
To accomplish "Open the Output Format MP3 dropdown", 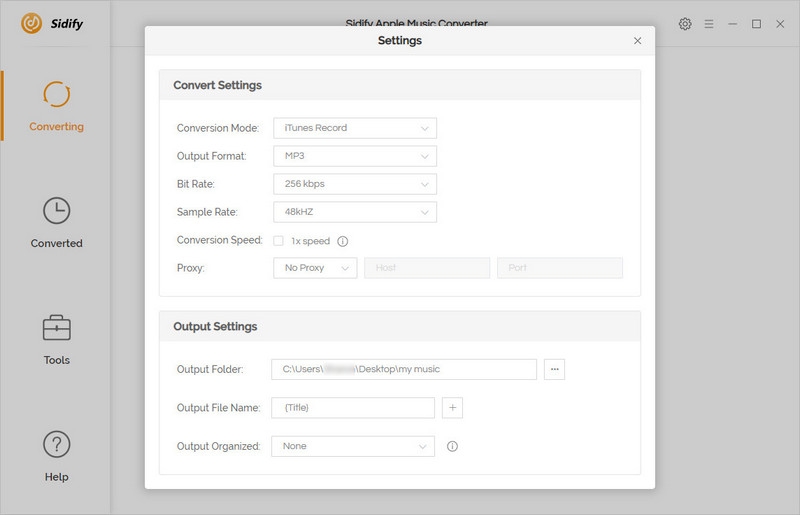I will 354,156.
